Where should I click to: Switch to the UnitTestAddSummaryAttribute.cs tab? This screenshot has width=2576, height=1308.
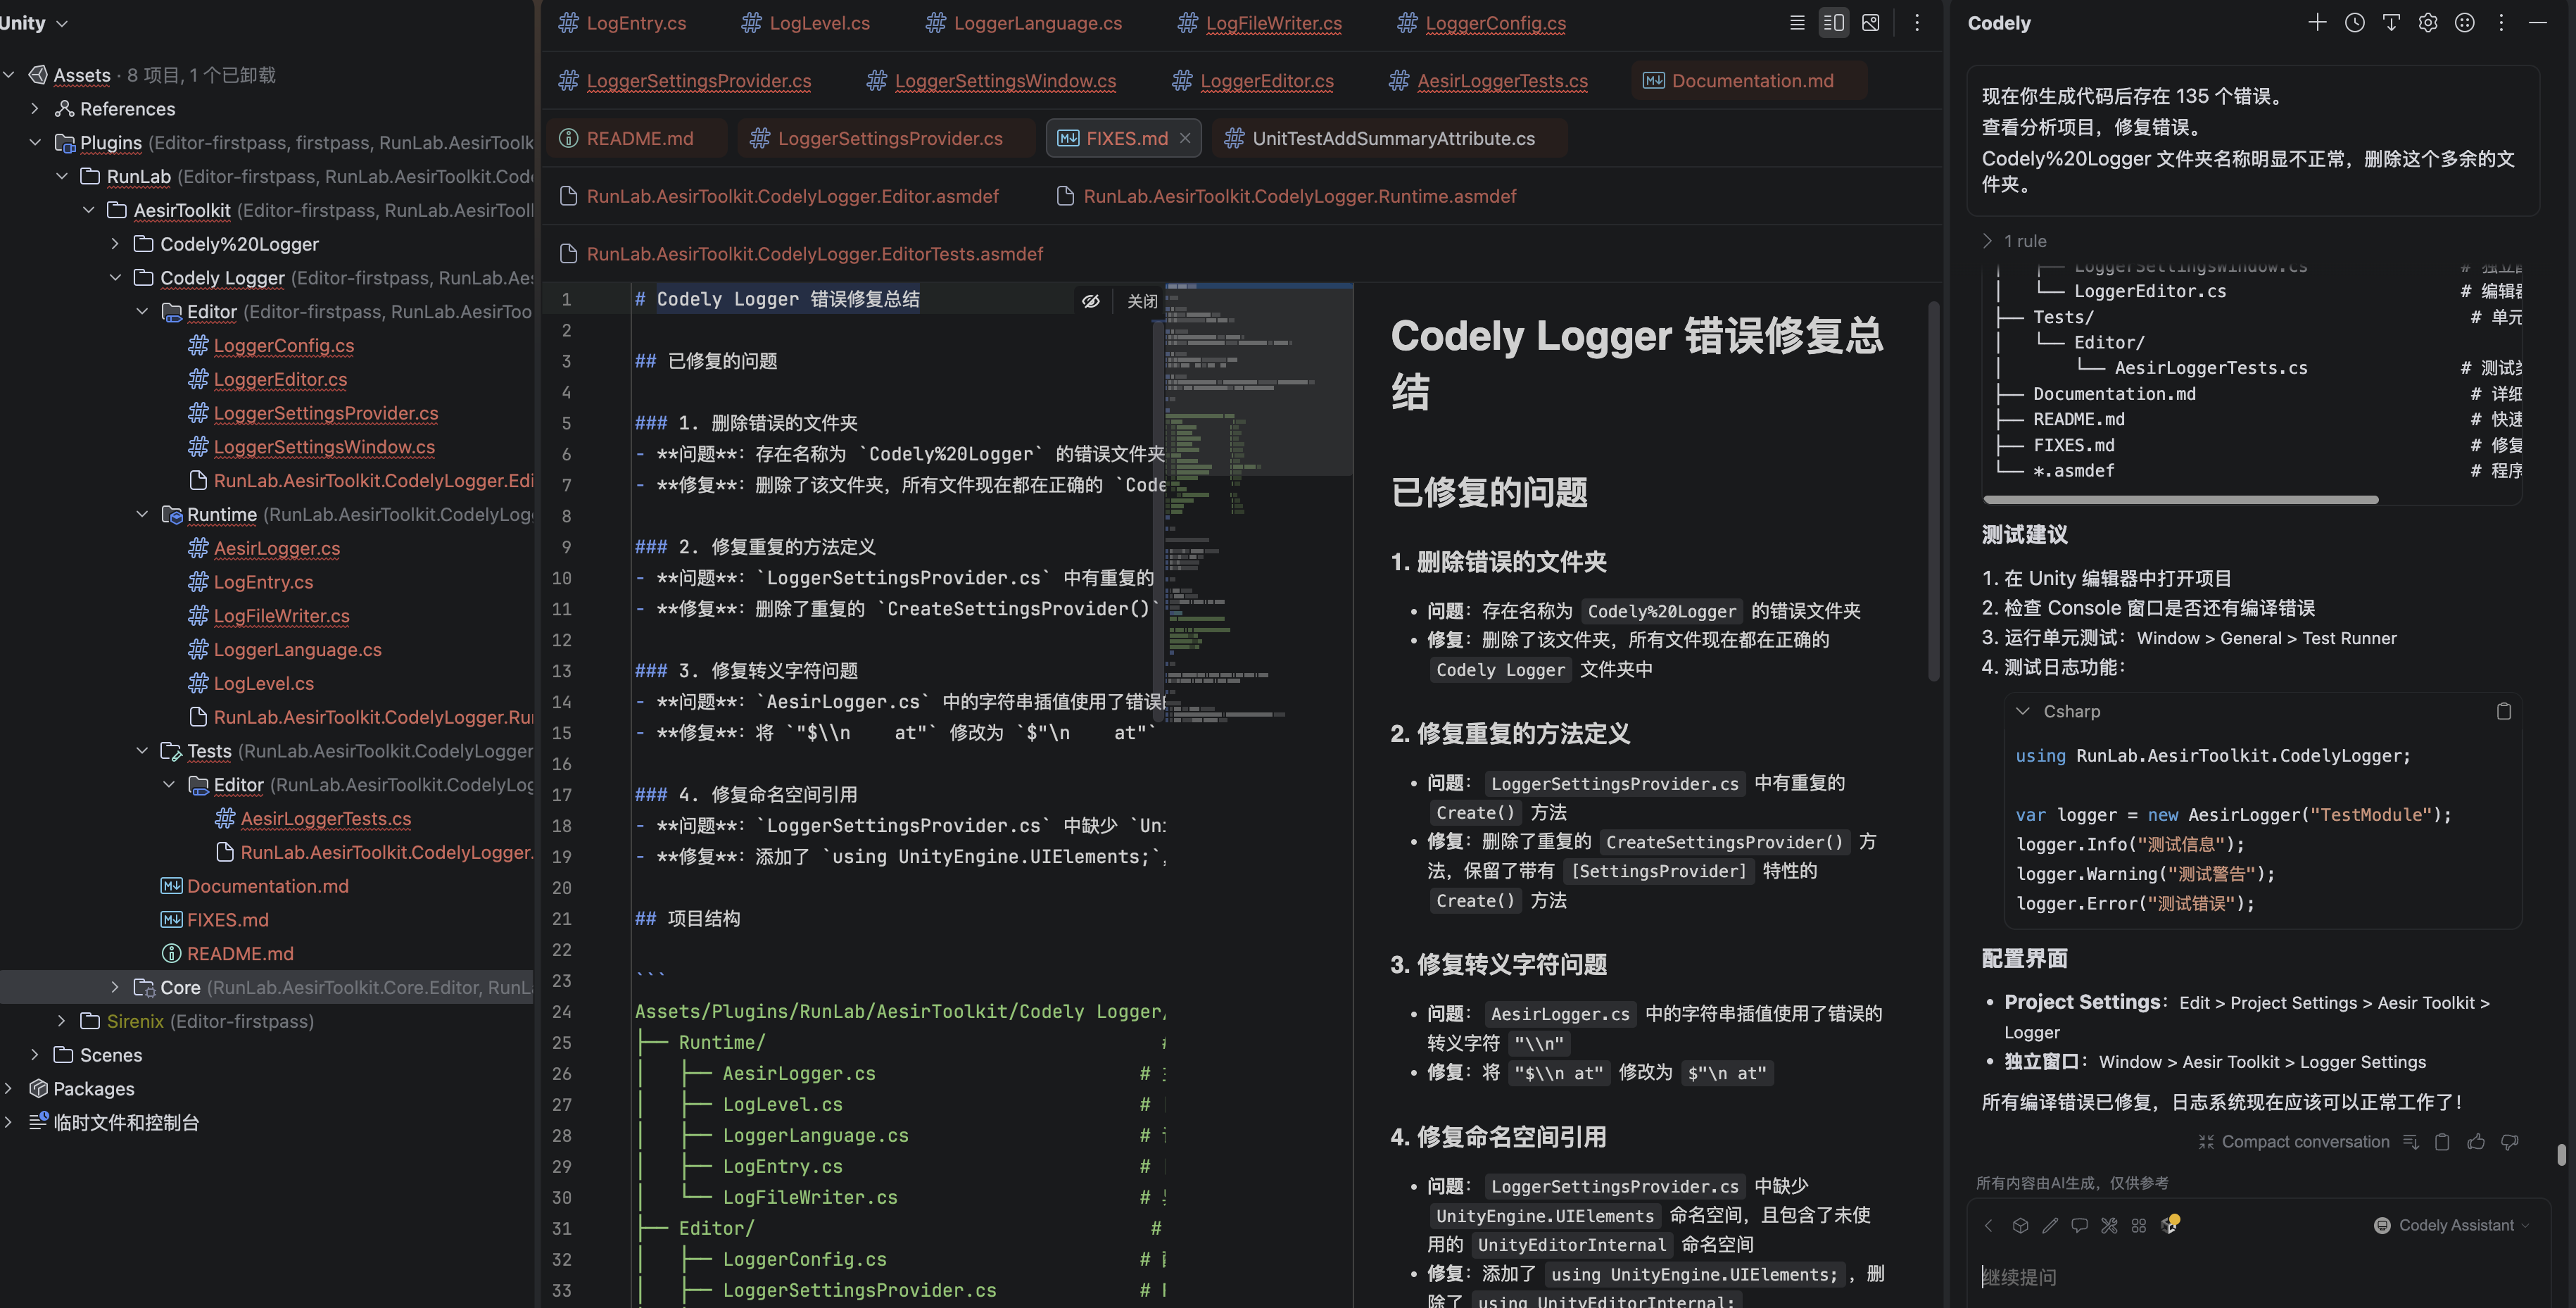[1389, 138]
